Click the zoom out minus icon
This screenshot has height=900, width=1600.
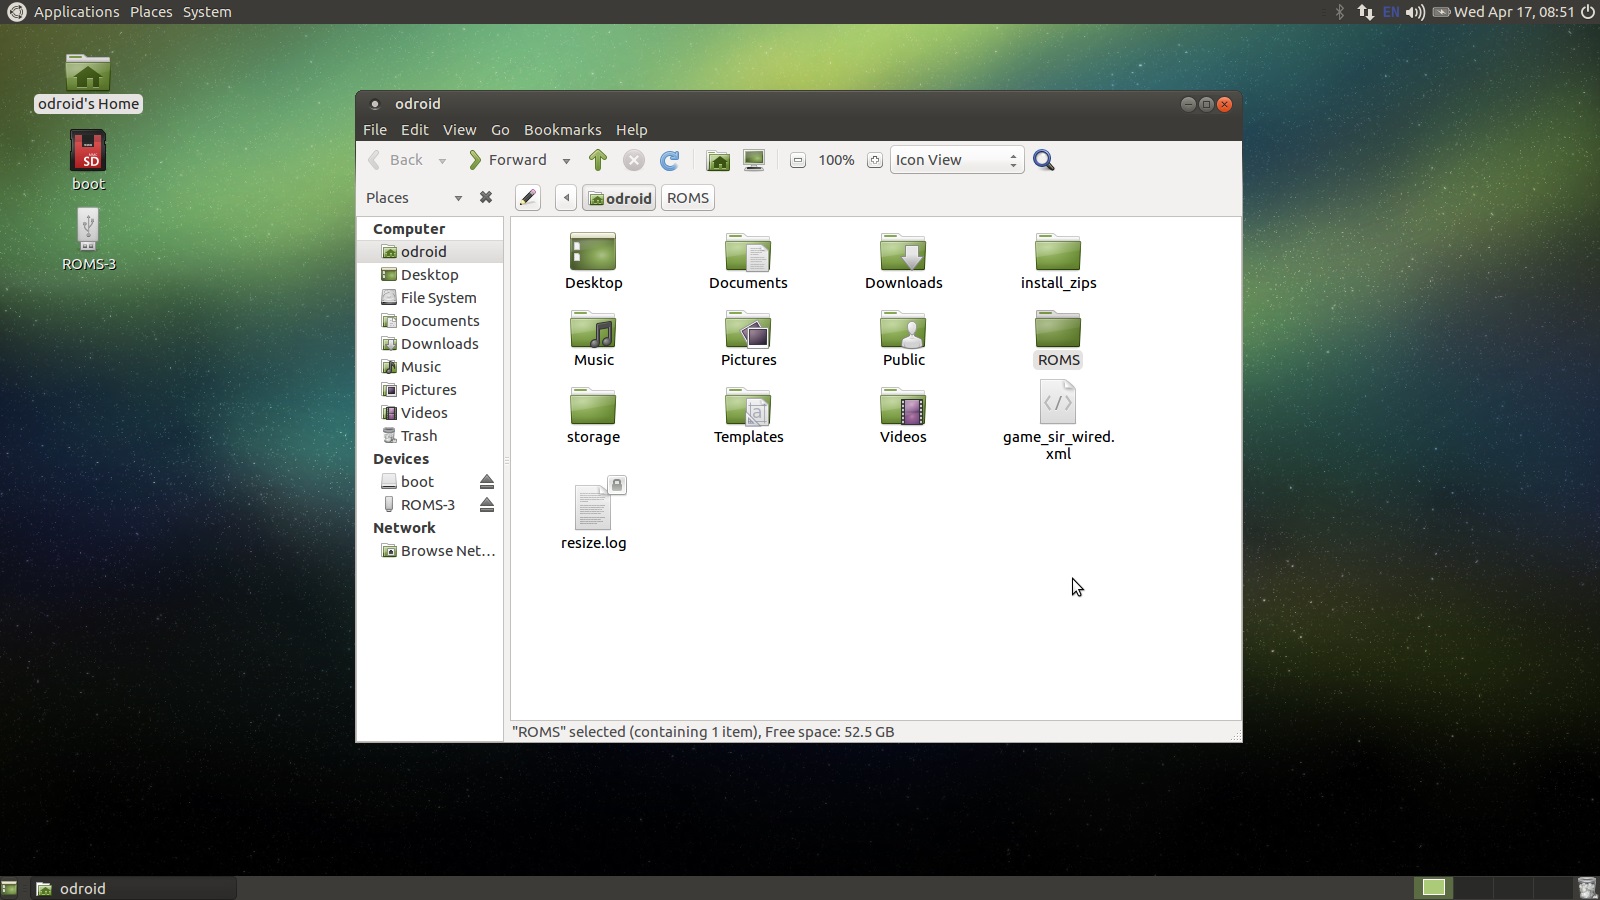click(797, 160)
